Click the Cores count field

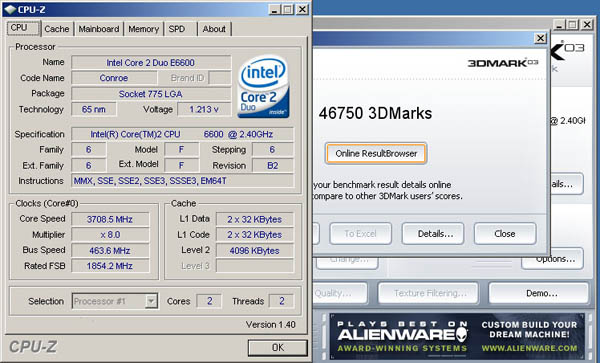pyautogui.click(x=209, y=301)
